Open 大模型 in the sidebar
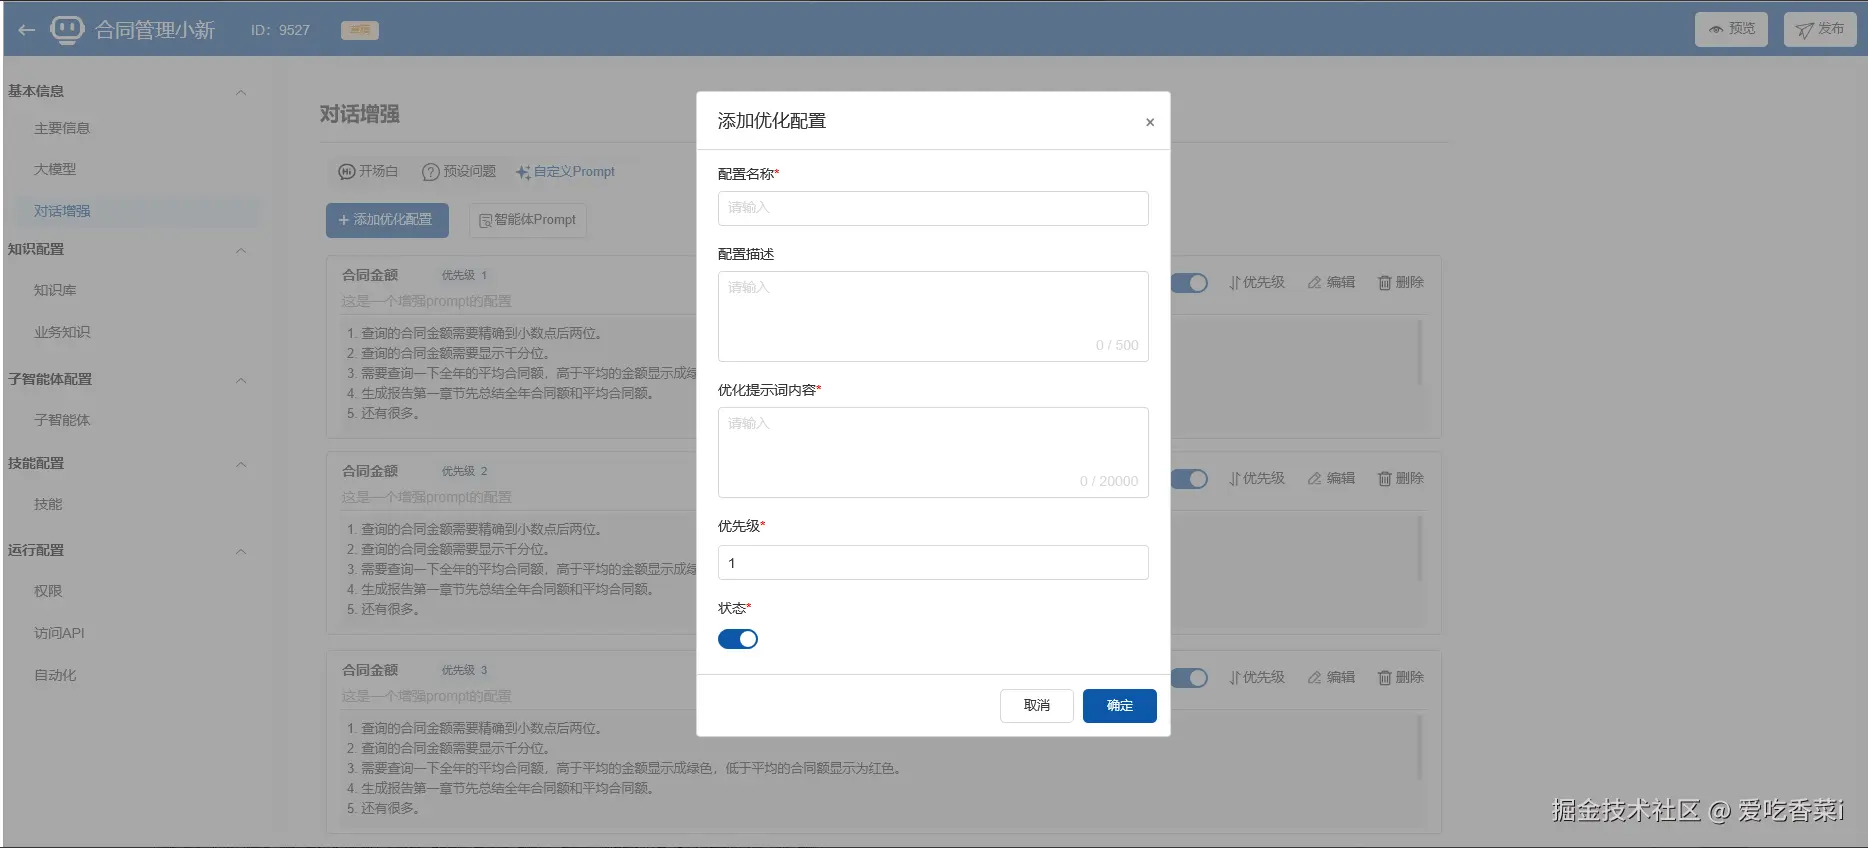Image resolution: width=1868 pixels, height=848 pixels. point(55,170)
